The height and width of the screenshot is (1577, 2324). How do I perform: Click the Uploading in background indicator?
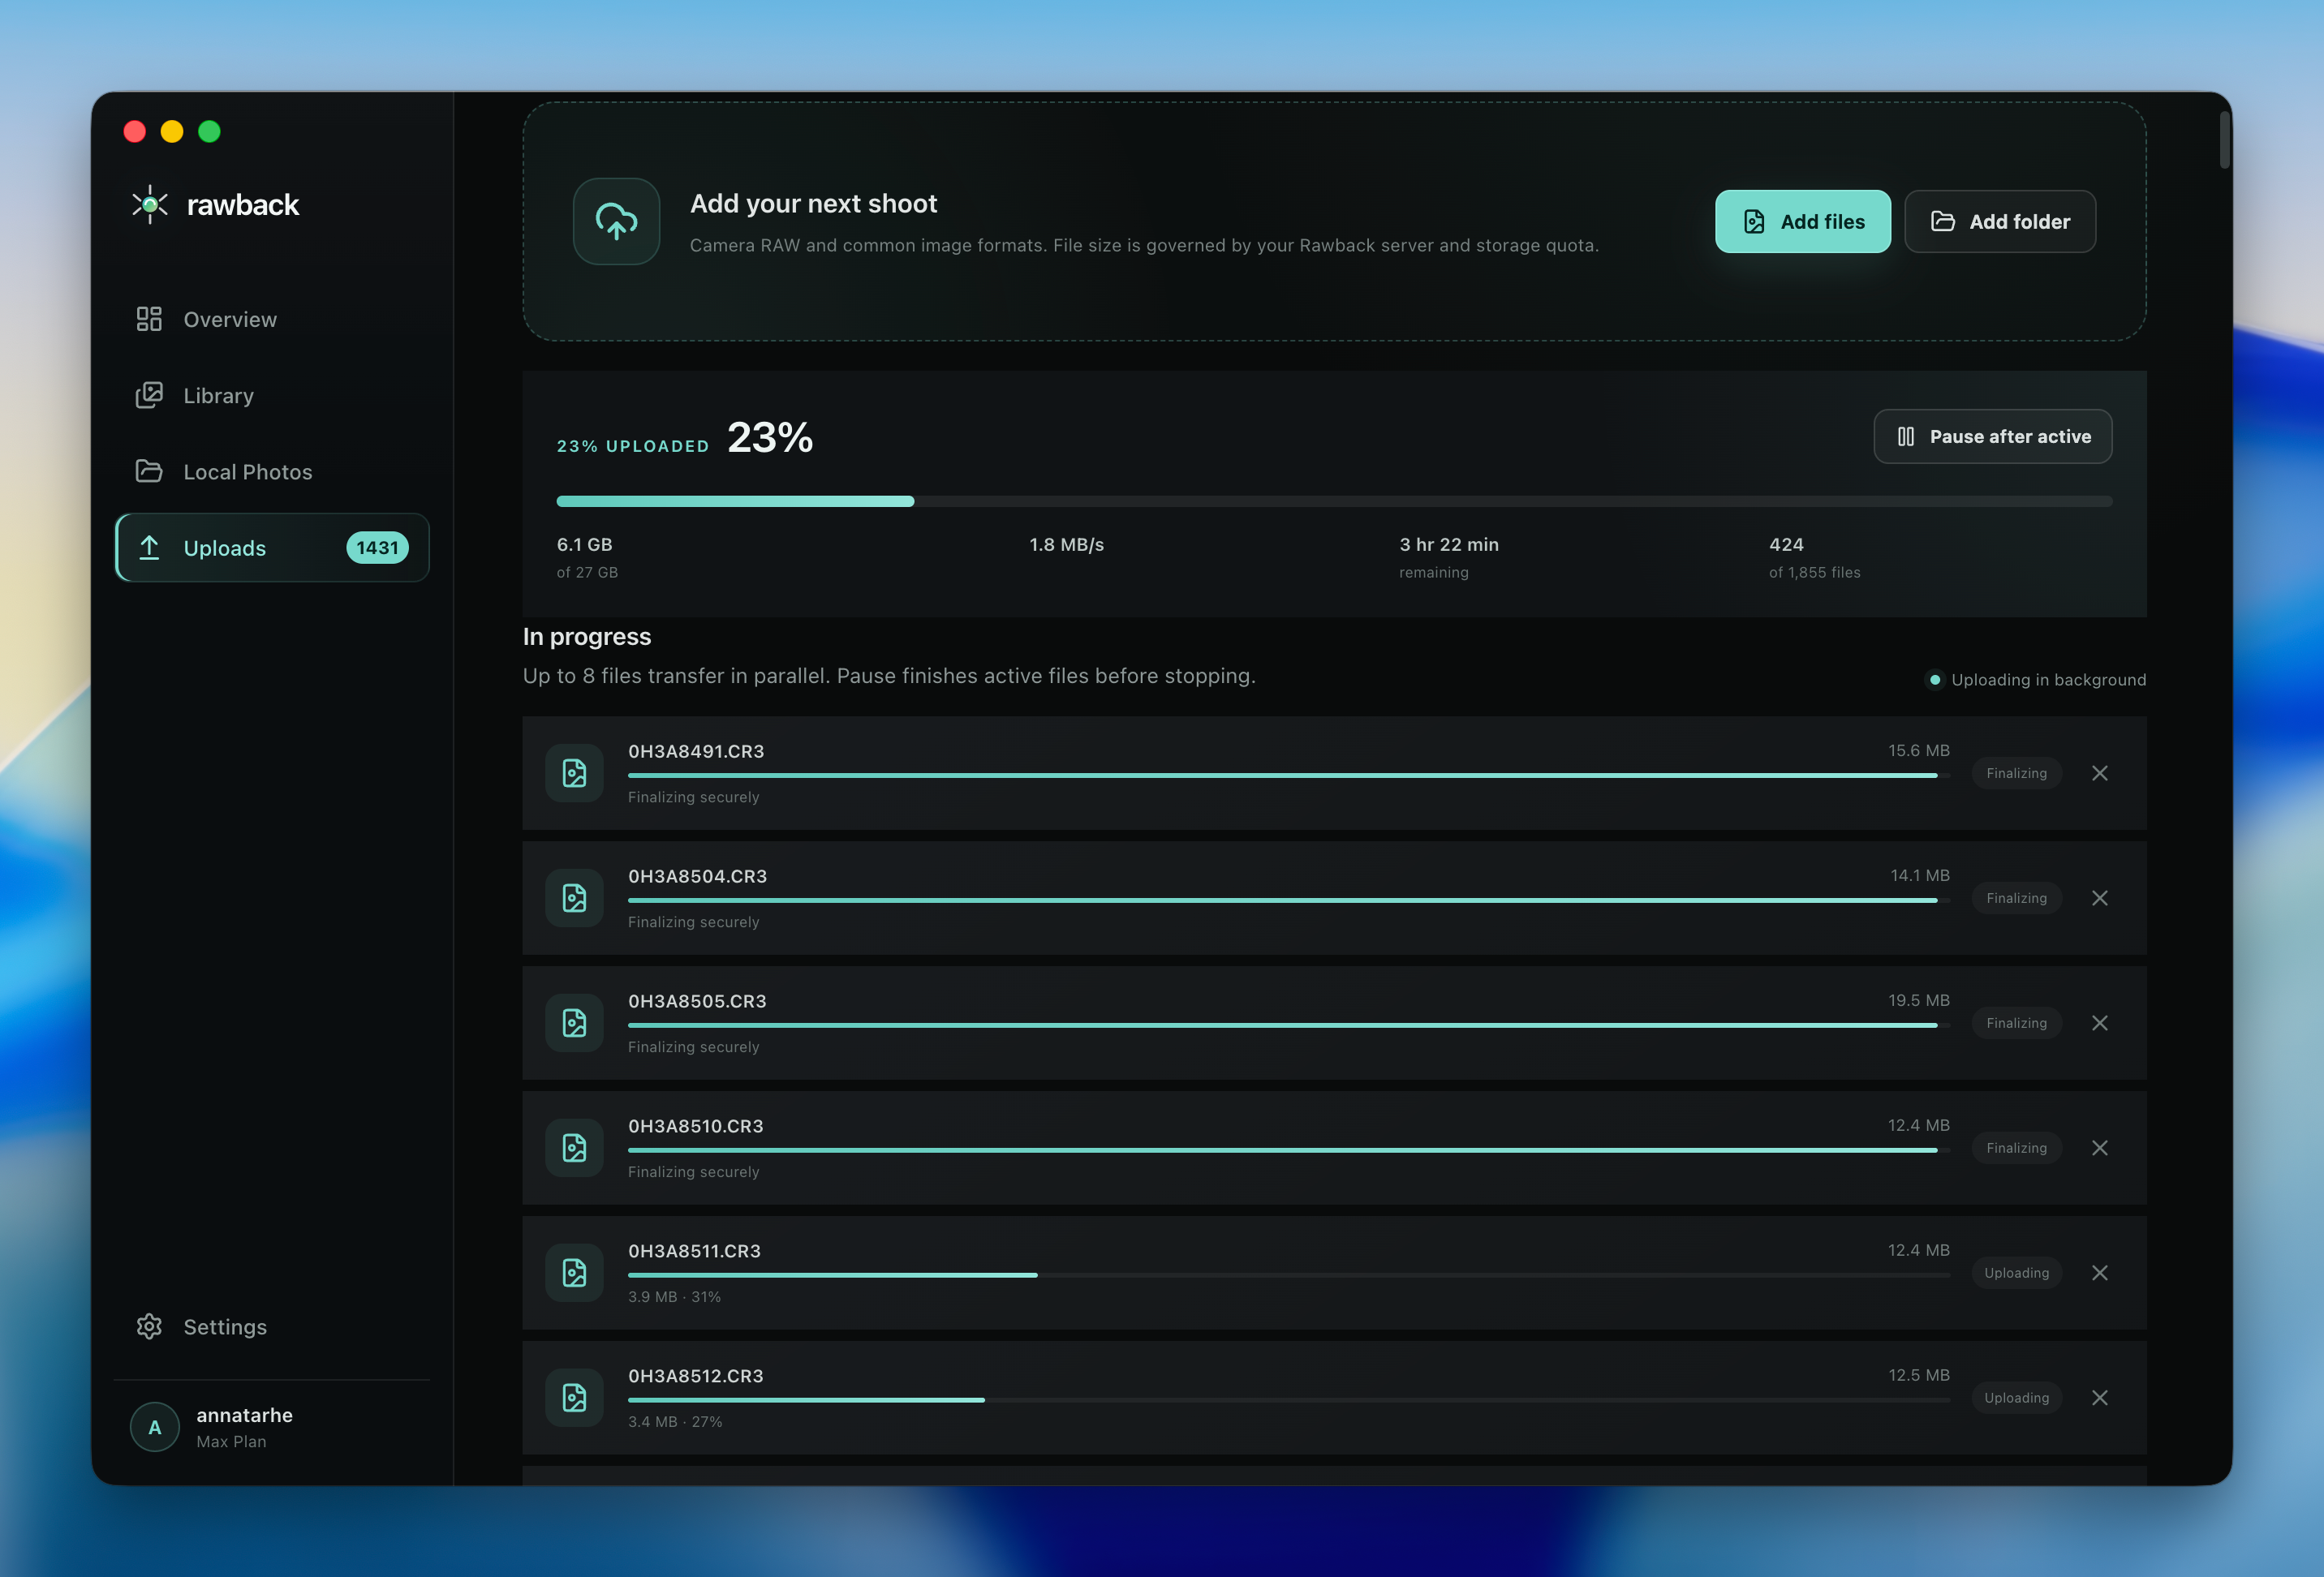point(2036,680)
